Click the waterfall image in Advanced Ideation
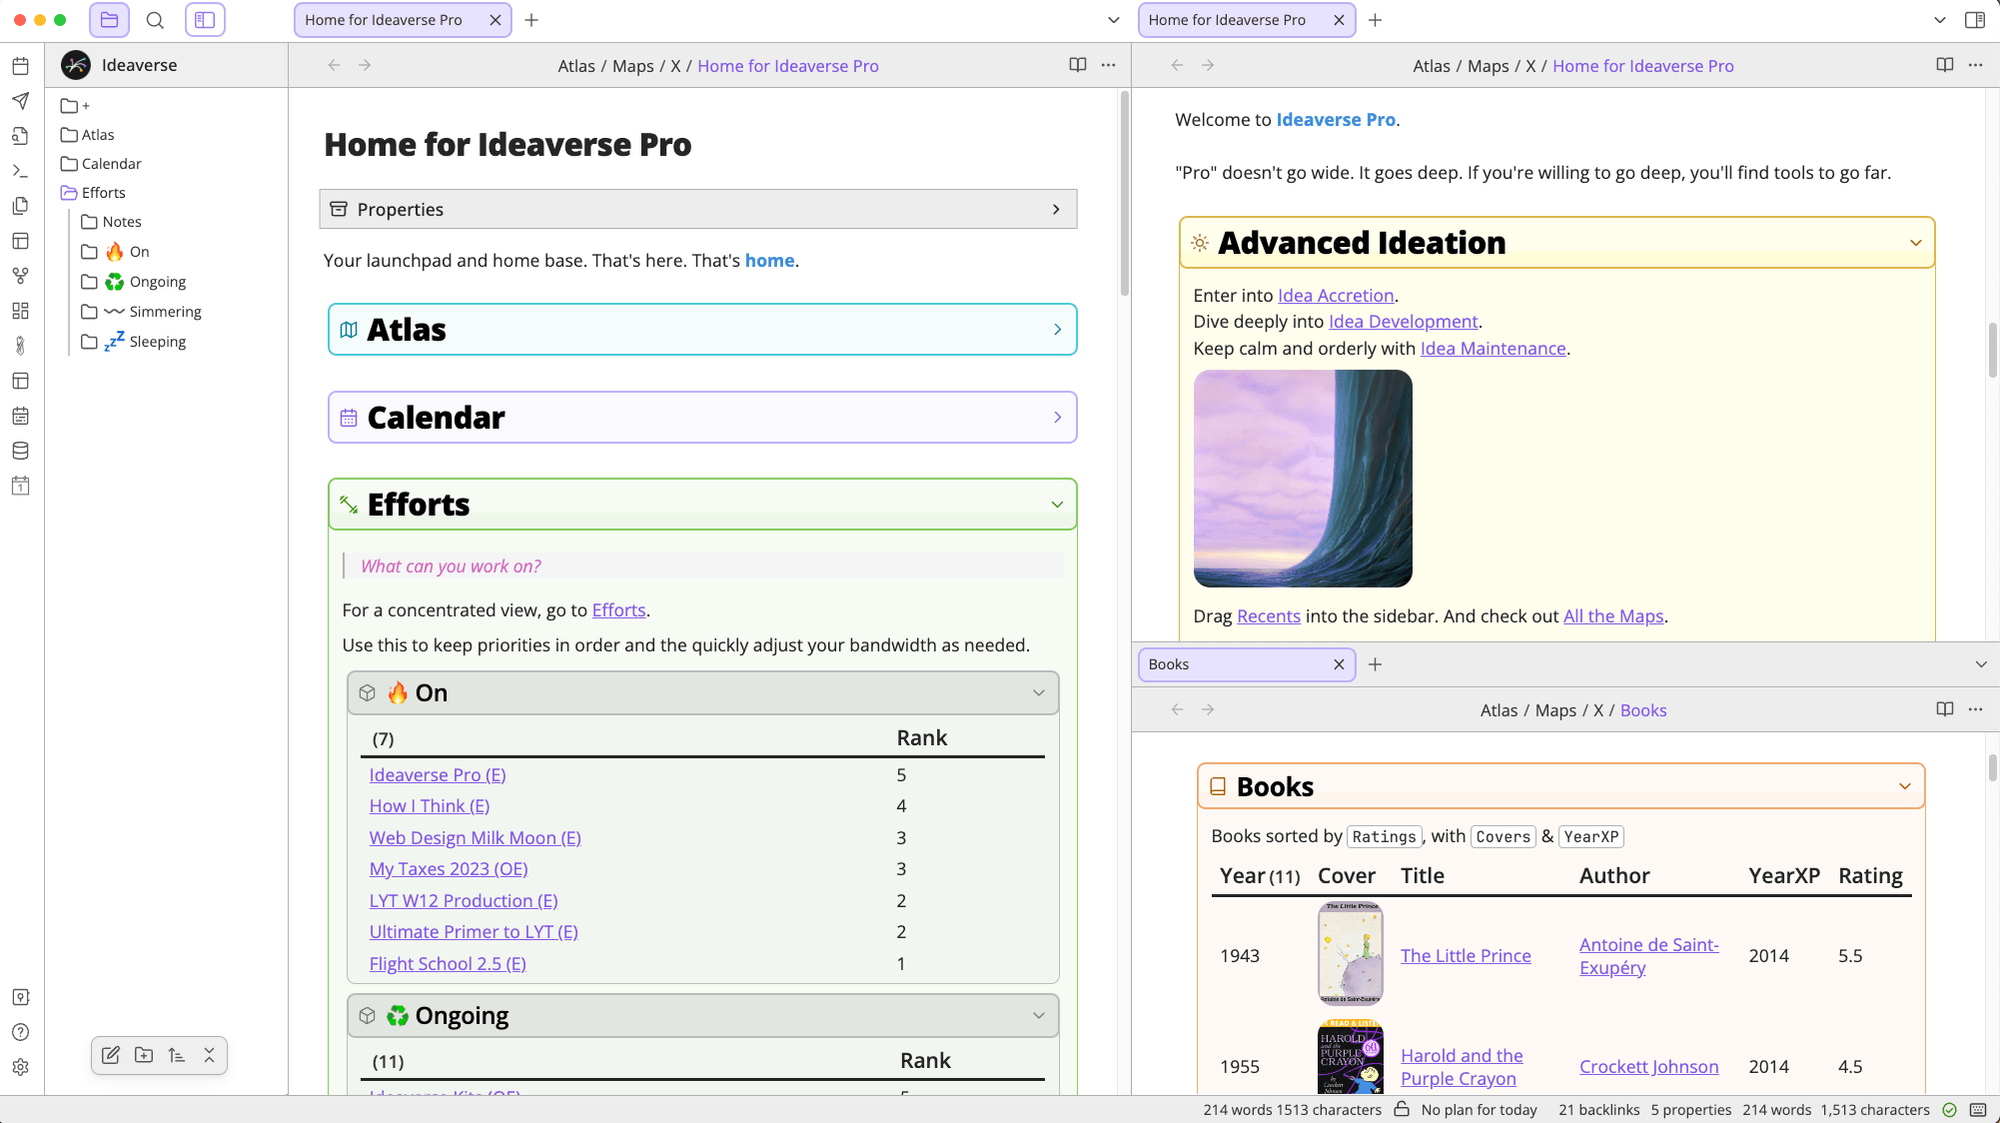The width and height of the screenshot is (2000, 1123). pos(1302,479)
